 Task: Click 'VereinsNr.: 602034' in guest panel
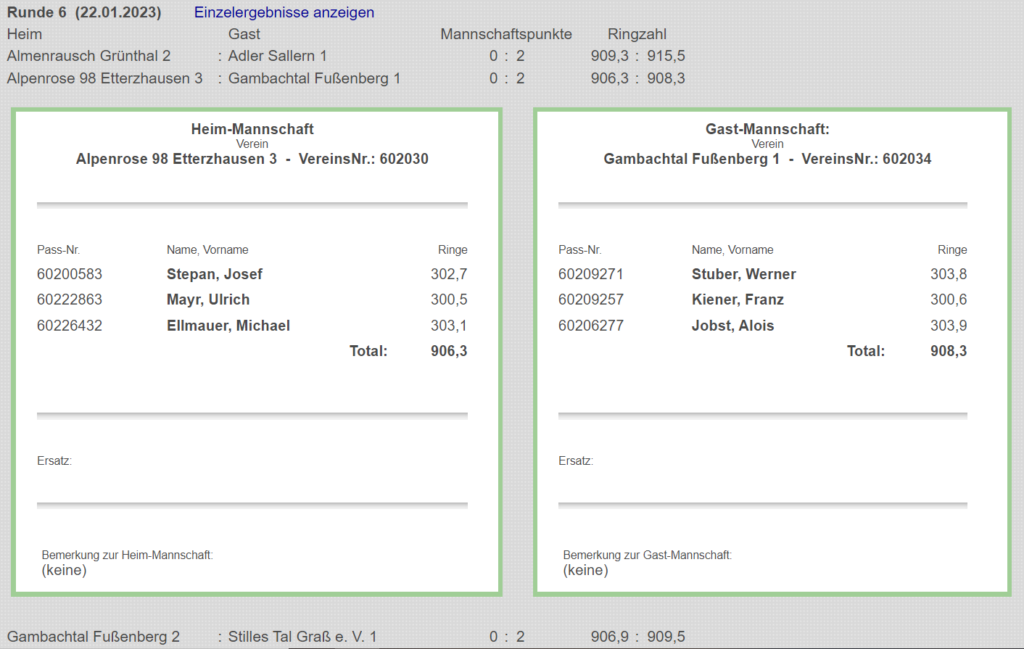click(x=866, y=159)
